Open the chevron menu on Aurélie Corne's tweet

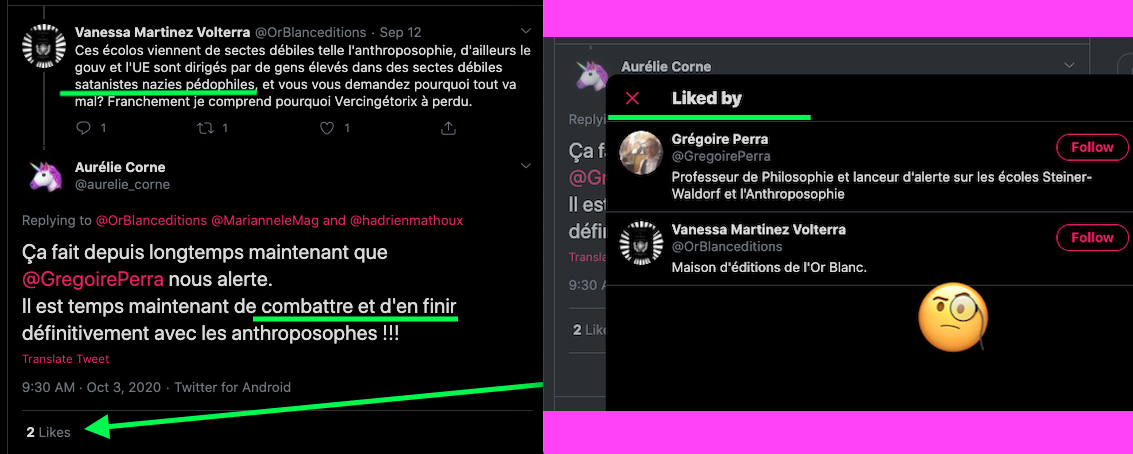[527, 166]
